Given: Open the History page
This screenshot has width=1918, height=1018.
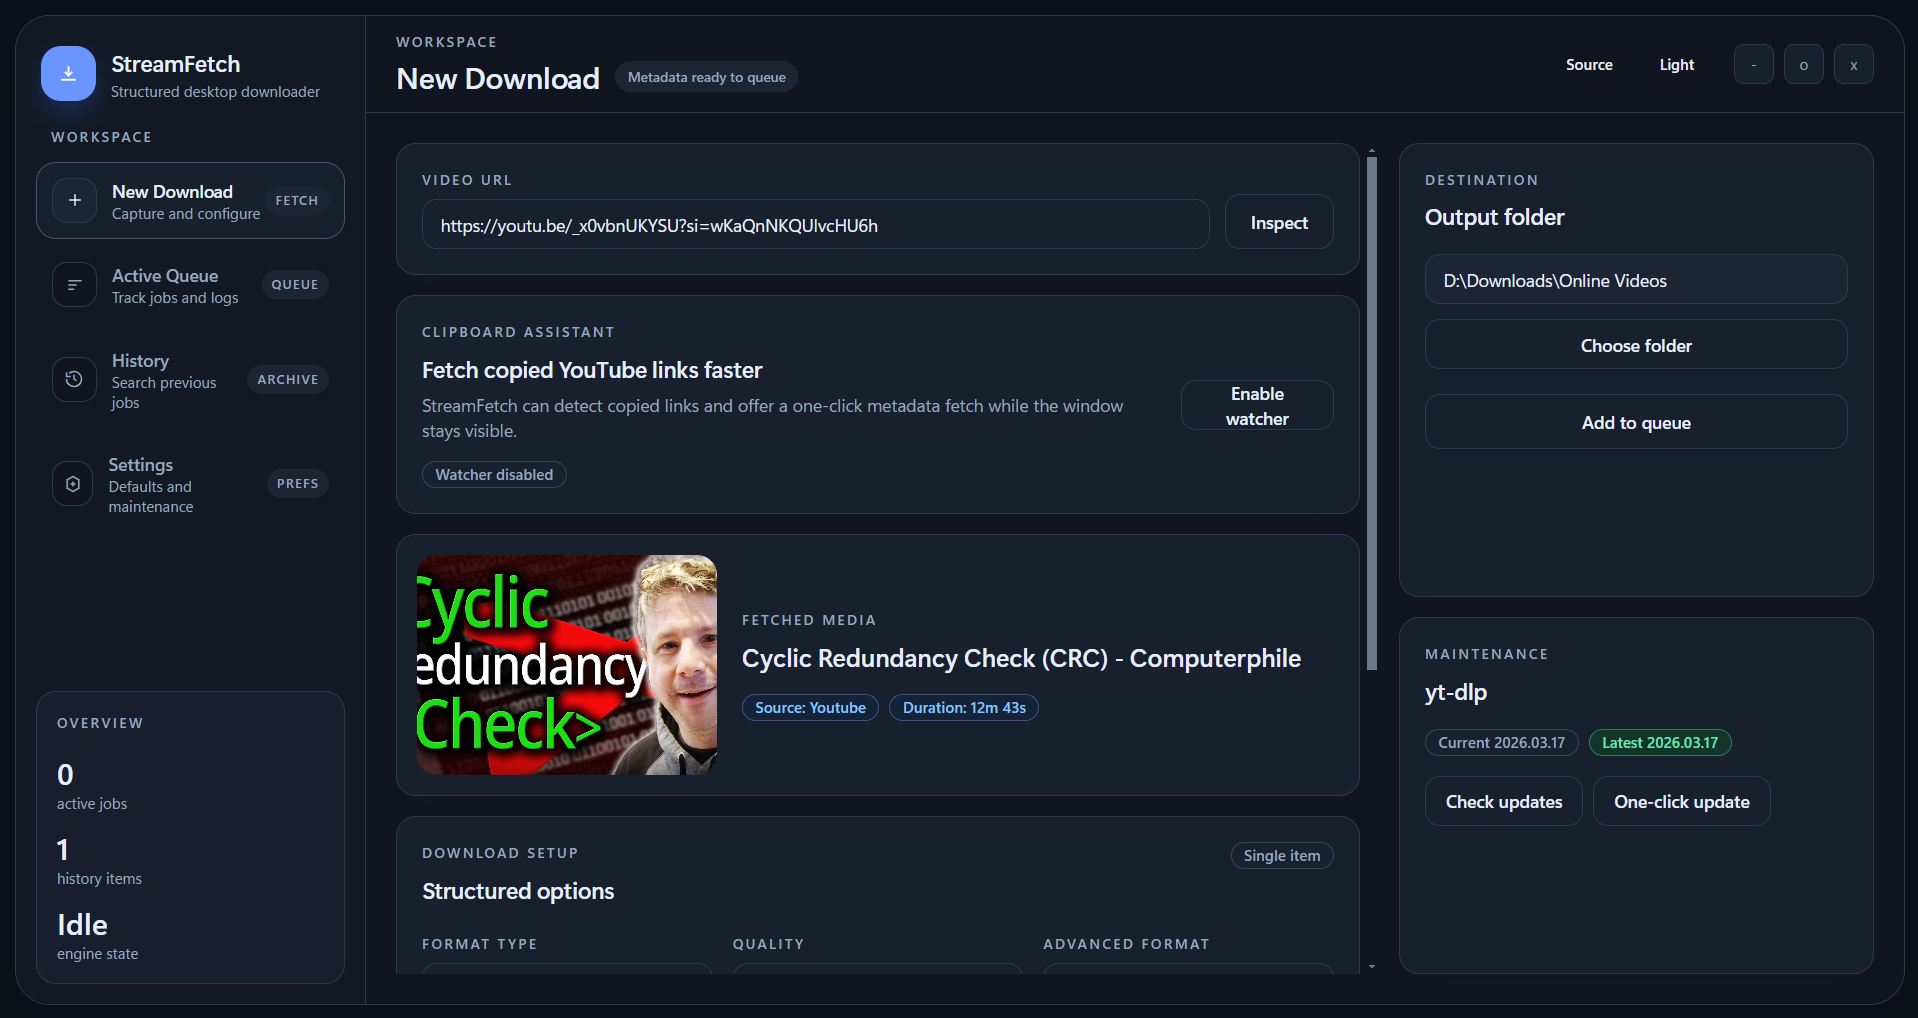Looking at the screenshot, I should [x=190, y=380].
